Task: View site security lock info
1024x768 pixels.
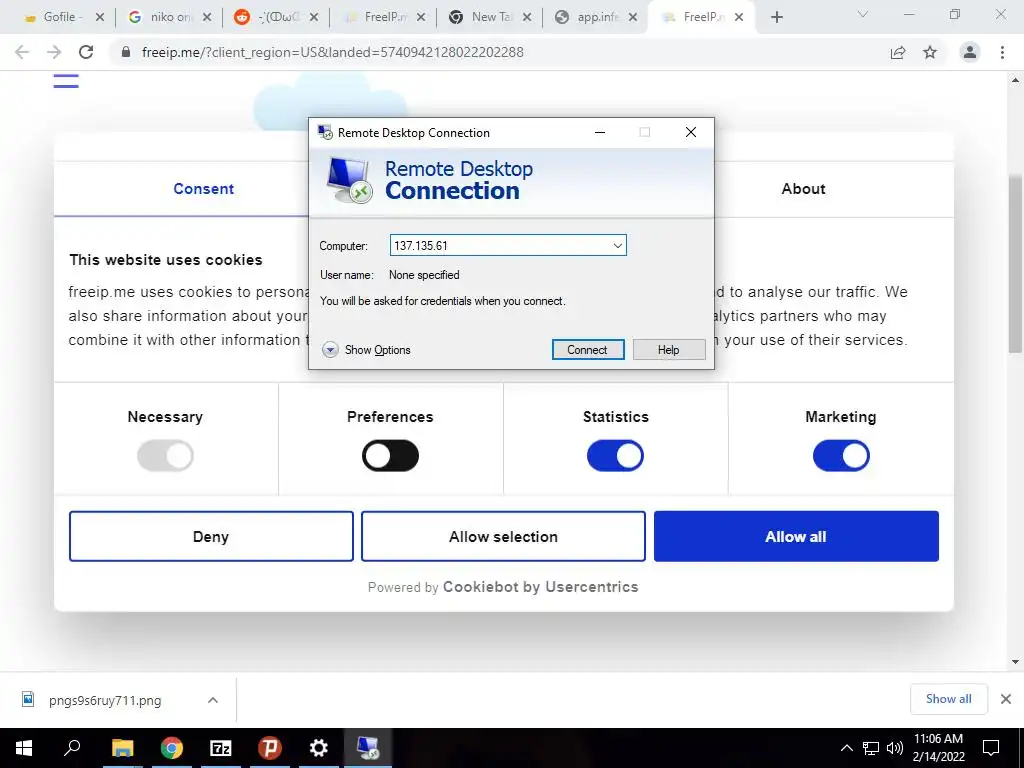Action: pos(126,52)
